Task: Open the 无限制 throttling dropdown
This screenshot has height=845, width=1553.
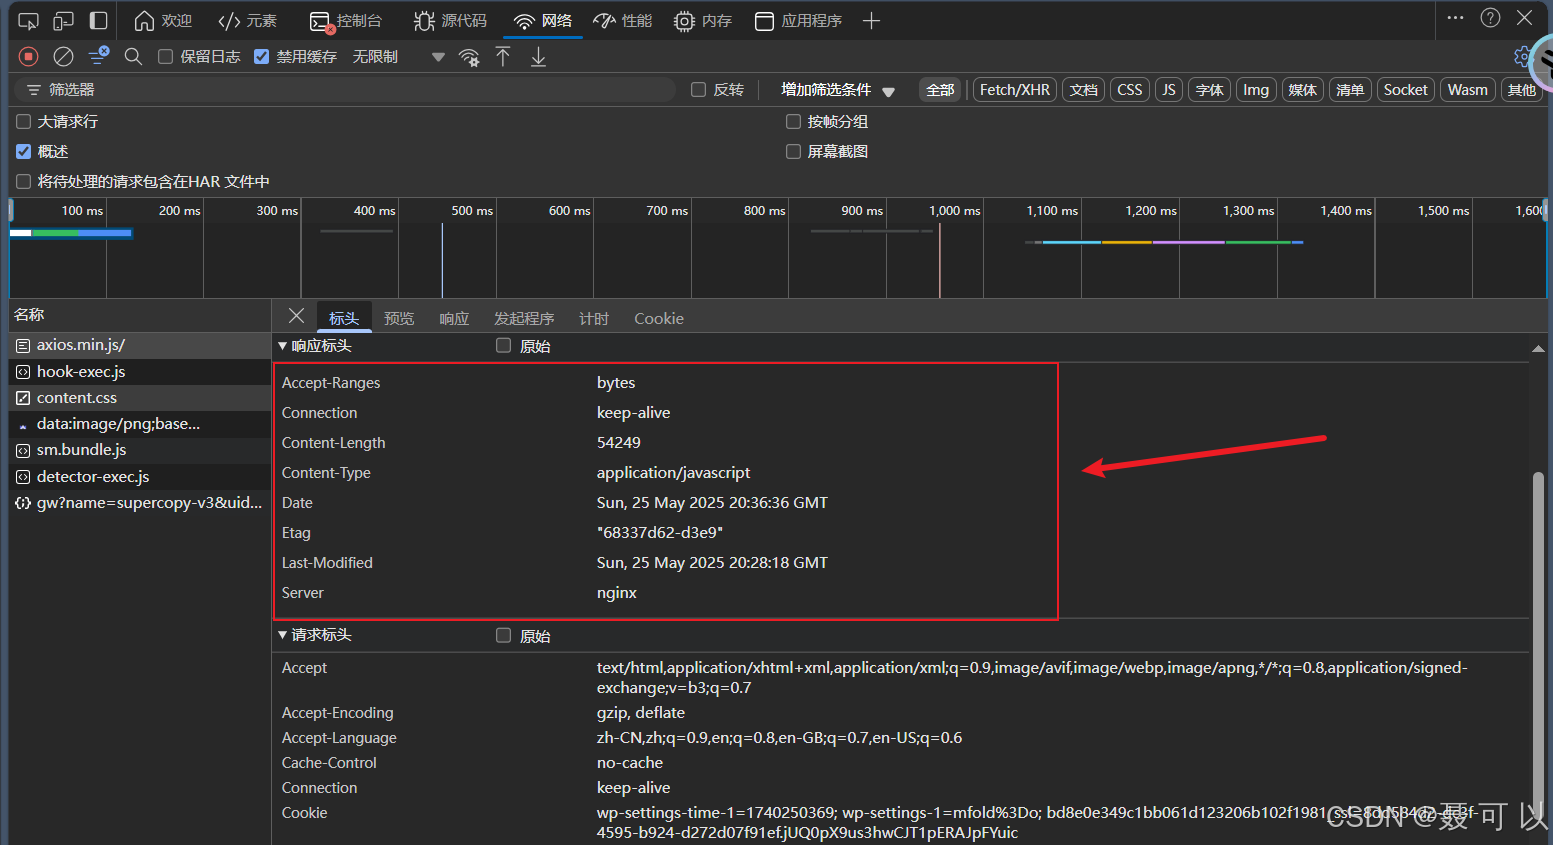Action: [398, 57]
